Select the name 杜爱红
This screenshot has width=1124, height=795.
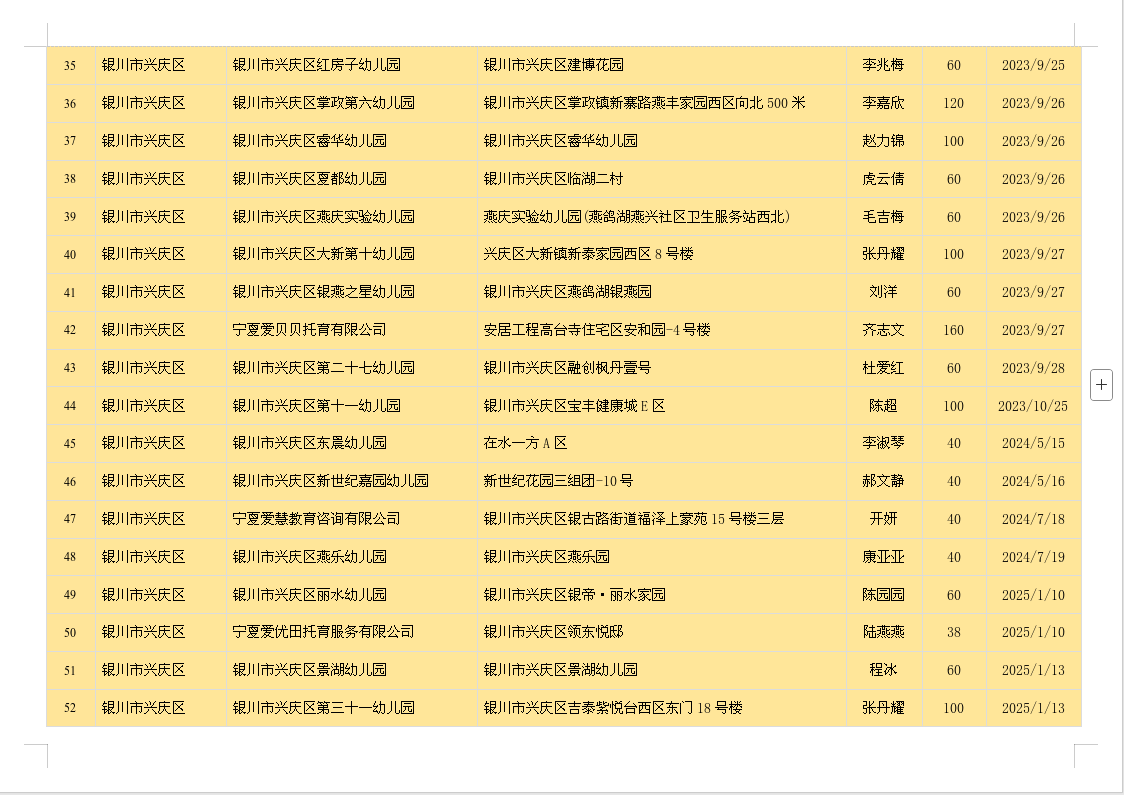point(883,368)
